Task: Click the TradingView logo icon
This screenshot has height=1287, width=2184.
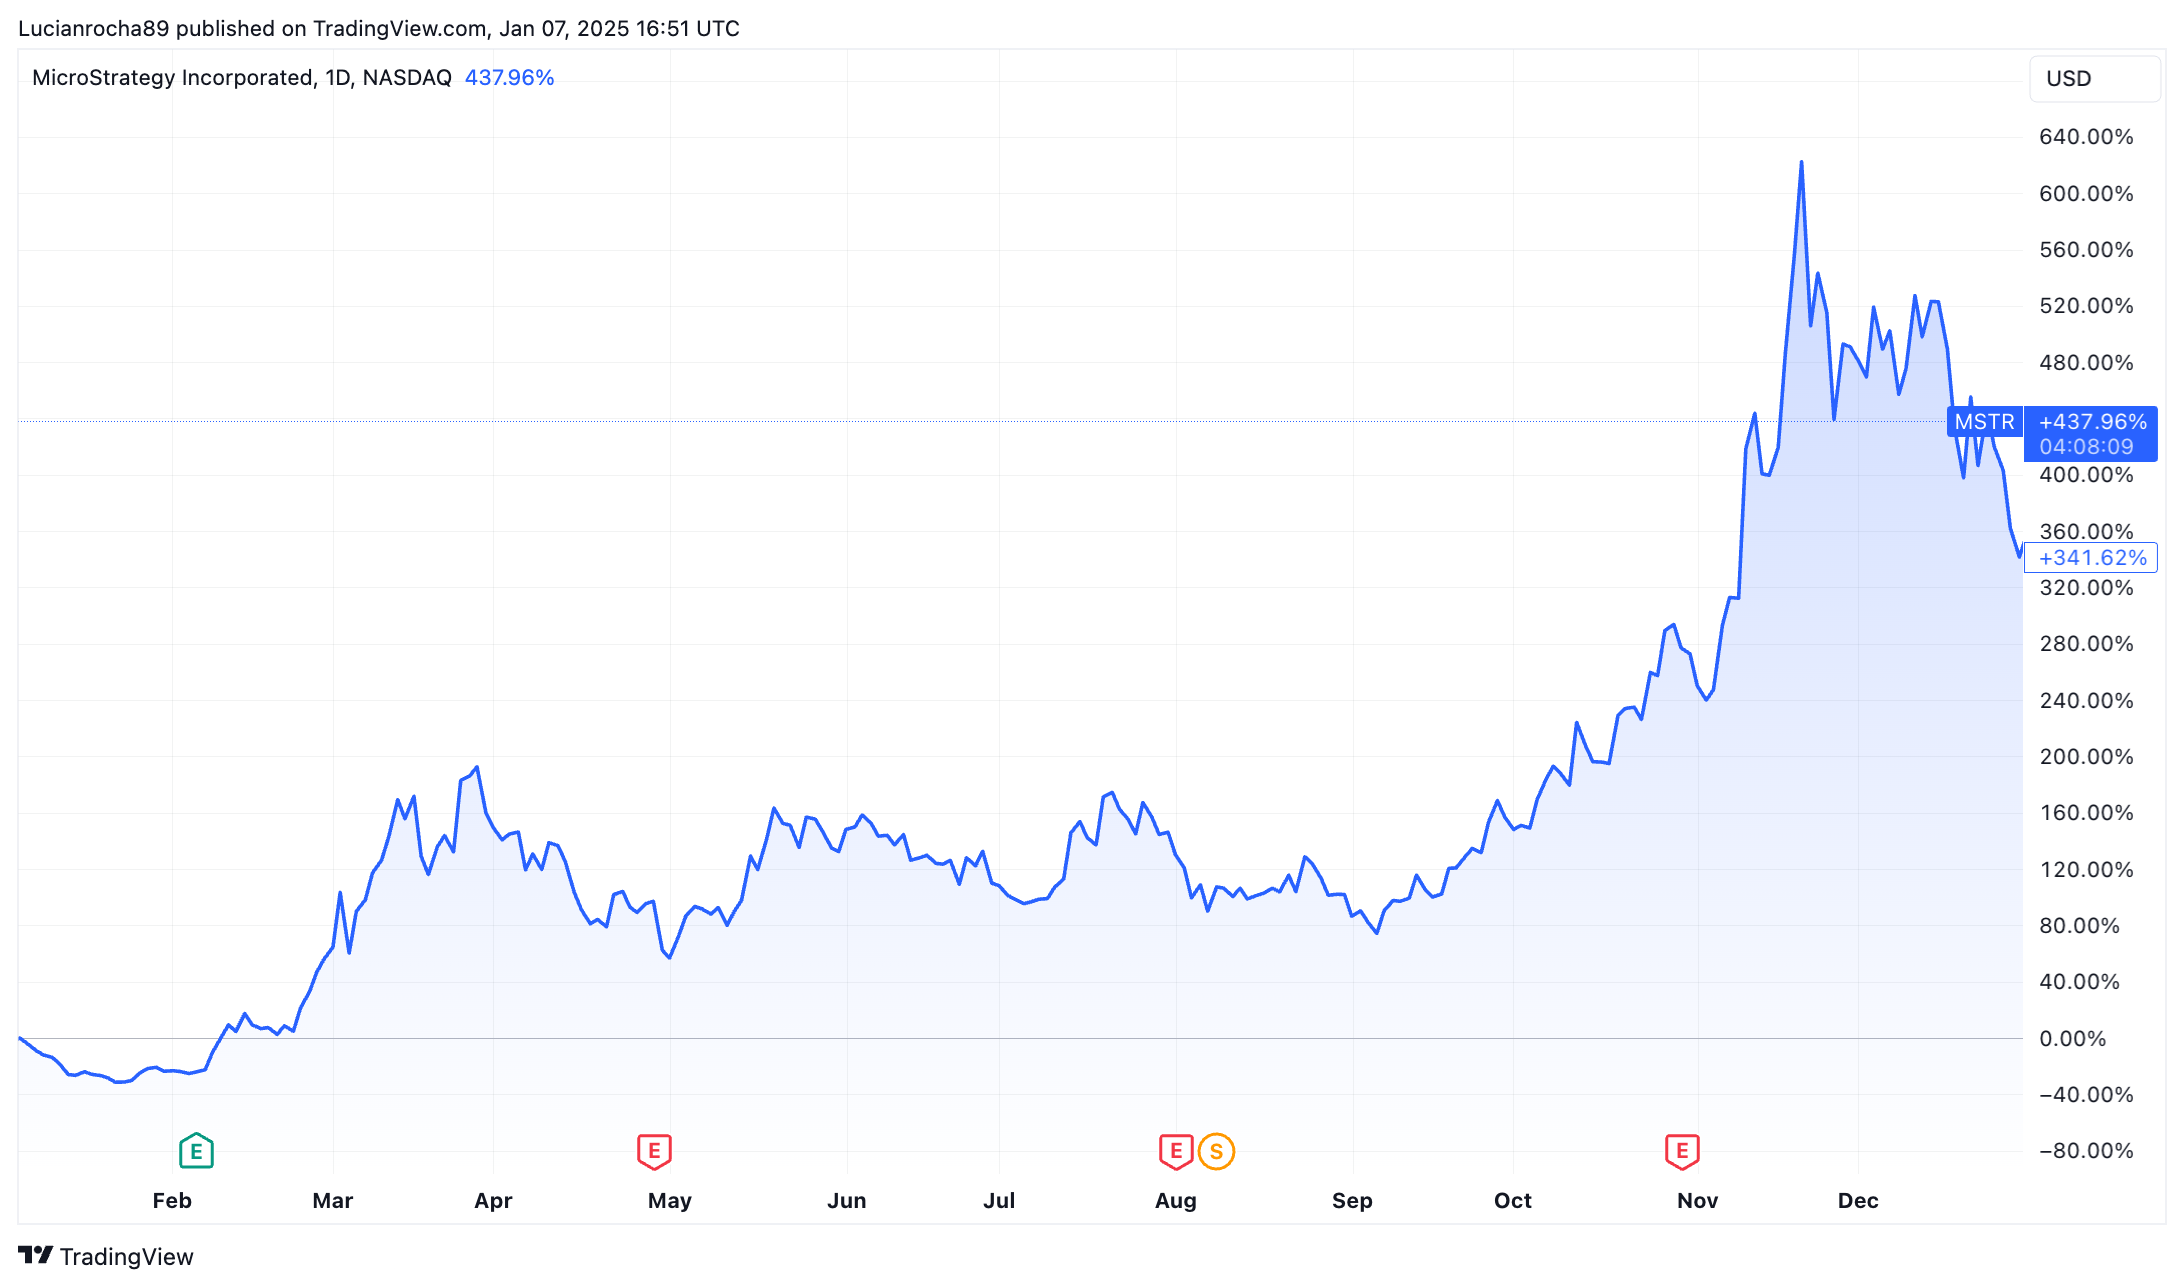Action: [x=35, y=1255]
